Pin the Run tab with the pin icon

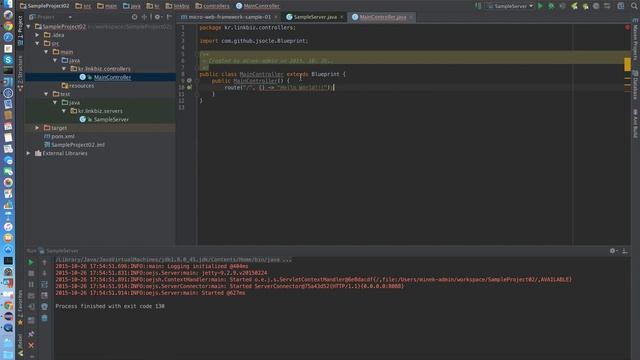coord(31,334)
